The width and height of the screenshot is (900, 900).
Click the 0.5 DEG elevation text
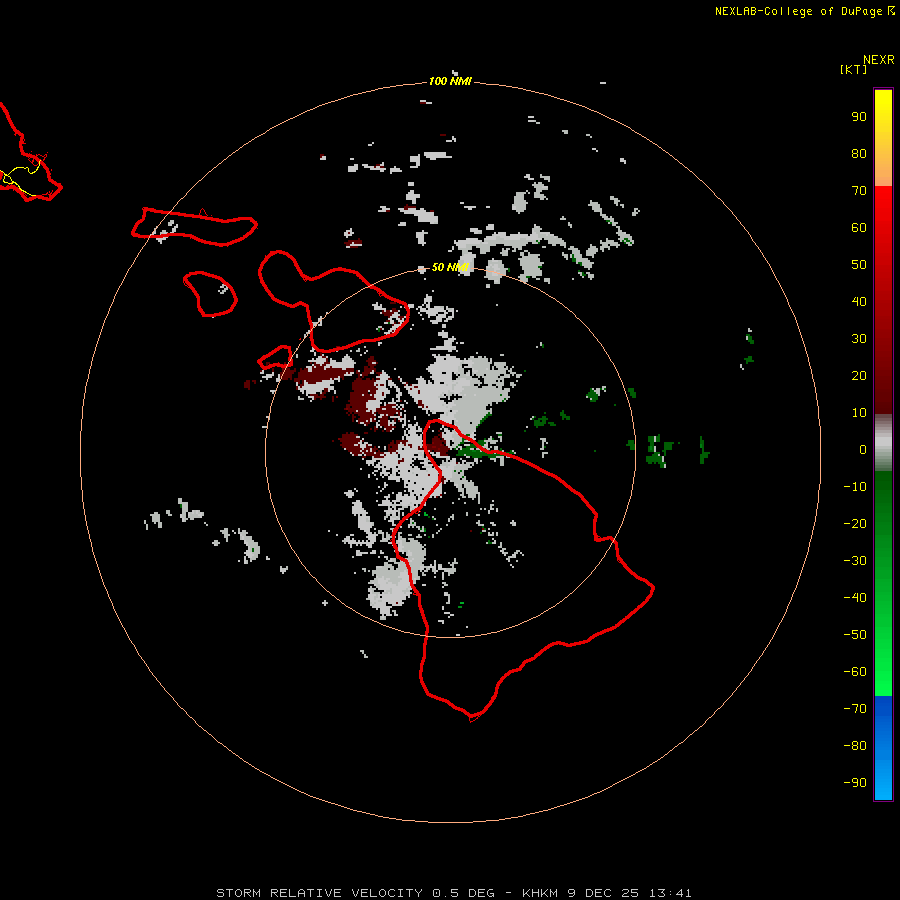[463, 893]
